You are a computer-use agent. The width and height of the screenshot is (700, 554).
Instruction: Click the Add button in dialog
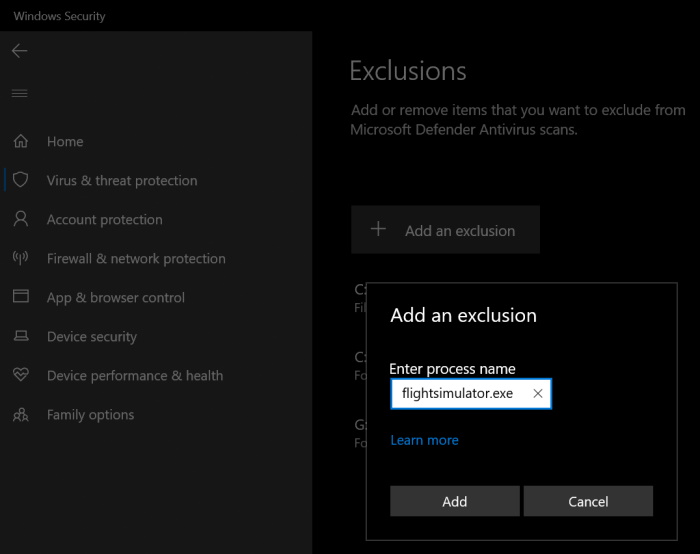click(x=454, y=501)
